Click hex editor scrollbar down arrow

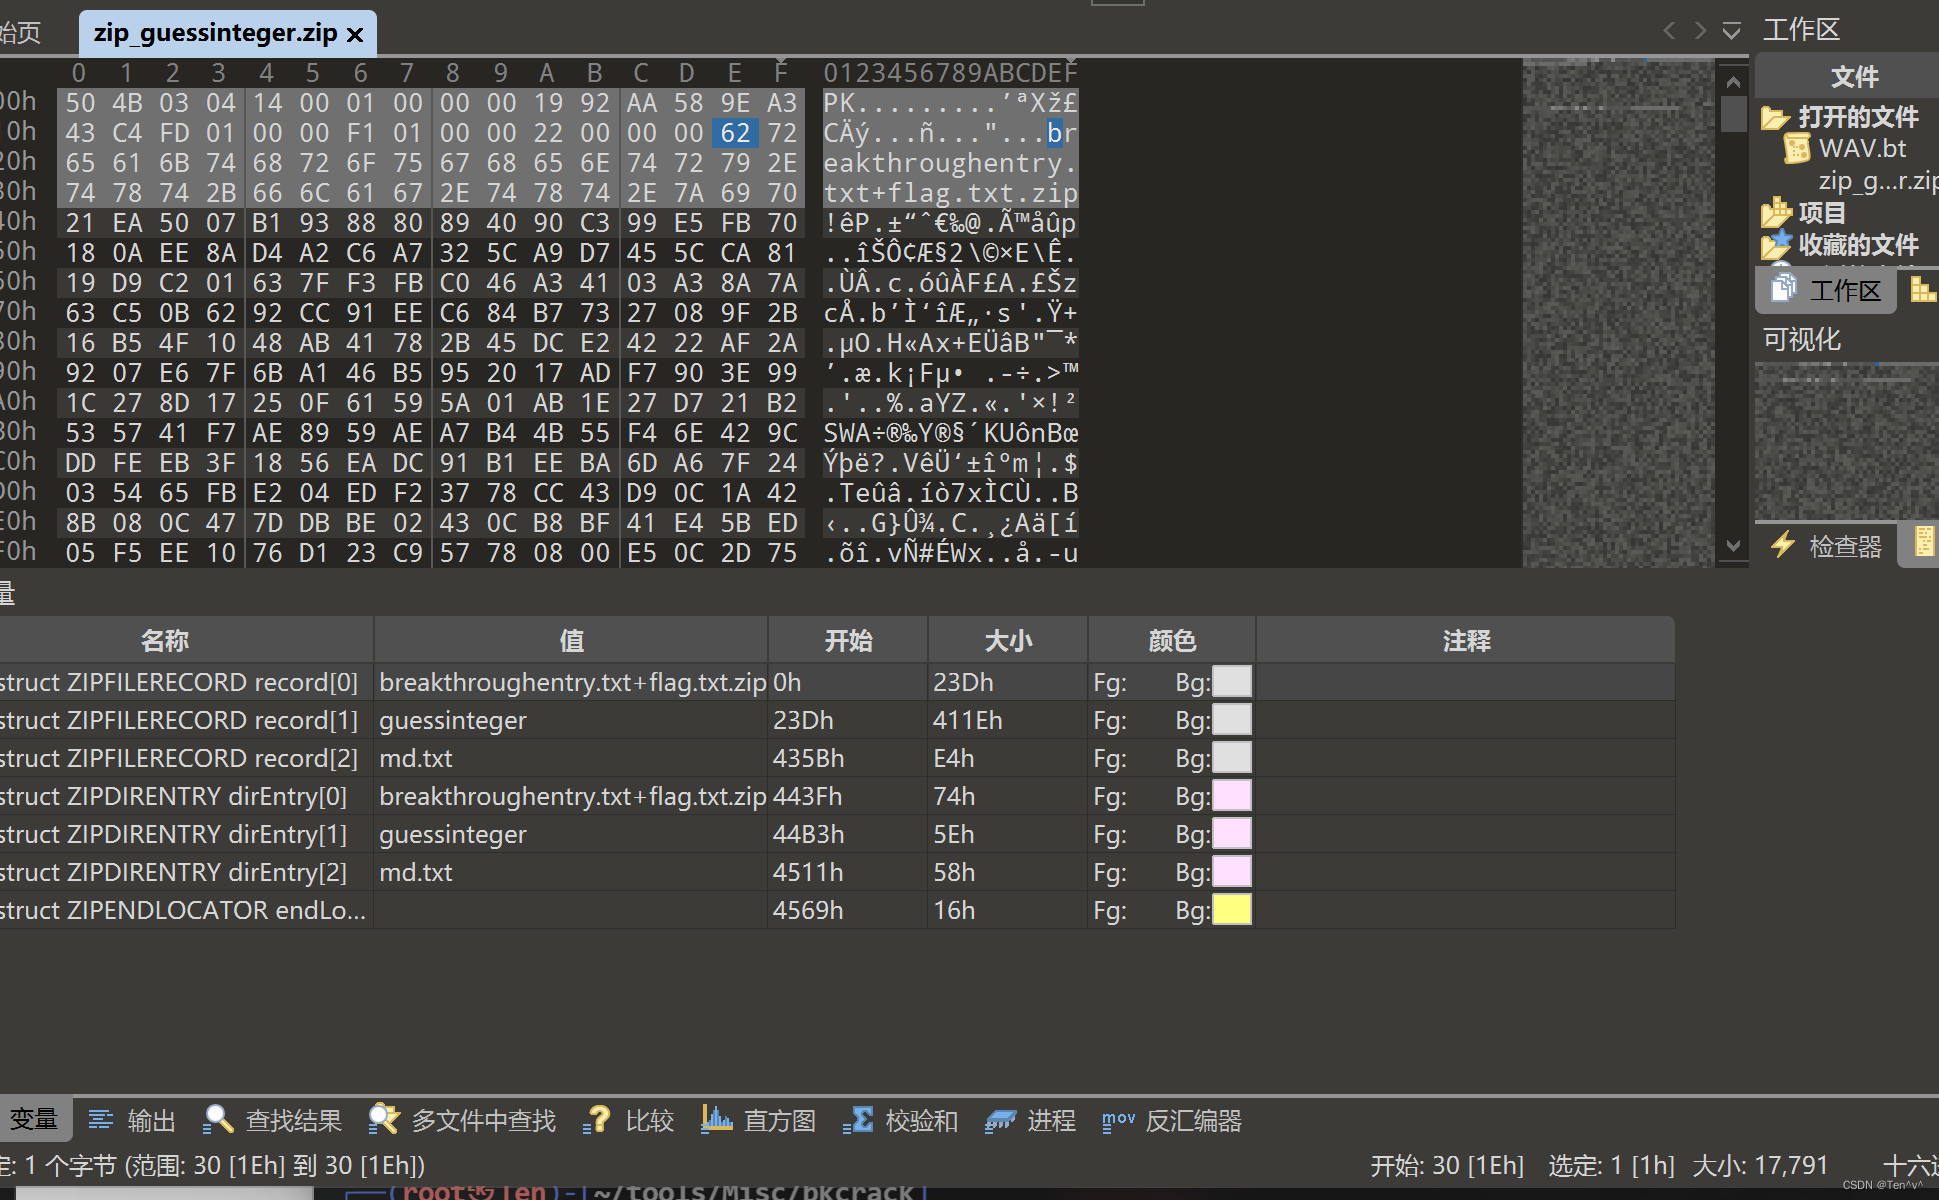(x=1734, y=546)
